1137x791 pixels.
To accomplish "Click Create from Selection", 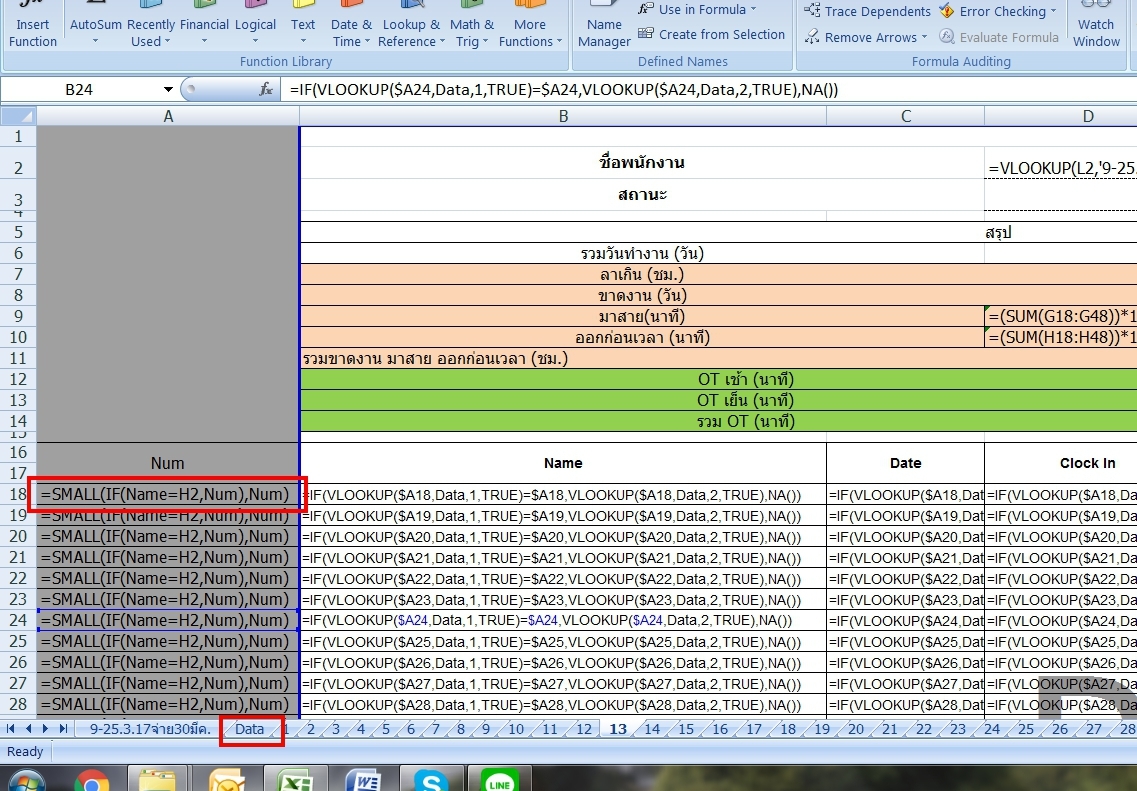I will pyautogui.click(x=711, y=34).
